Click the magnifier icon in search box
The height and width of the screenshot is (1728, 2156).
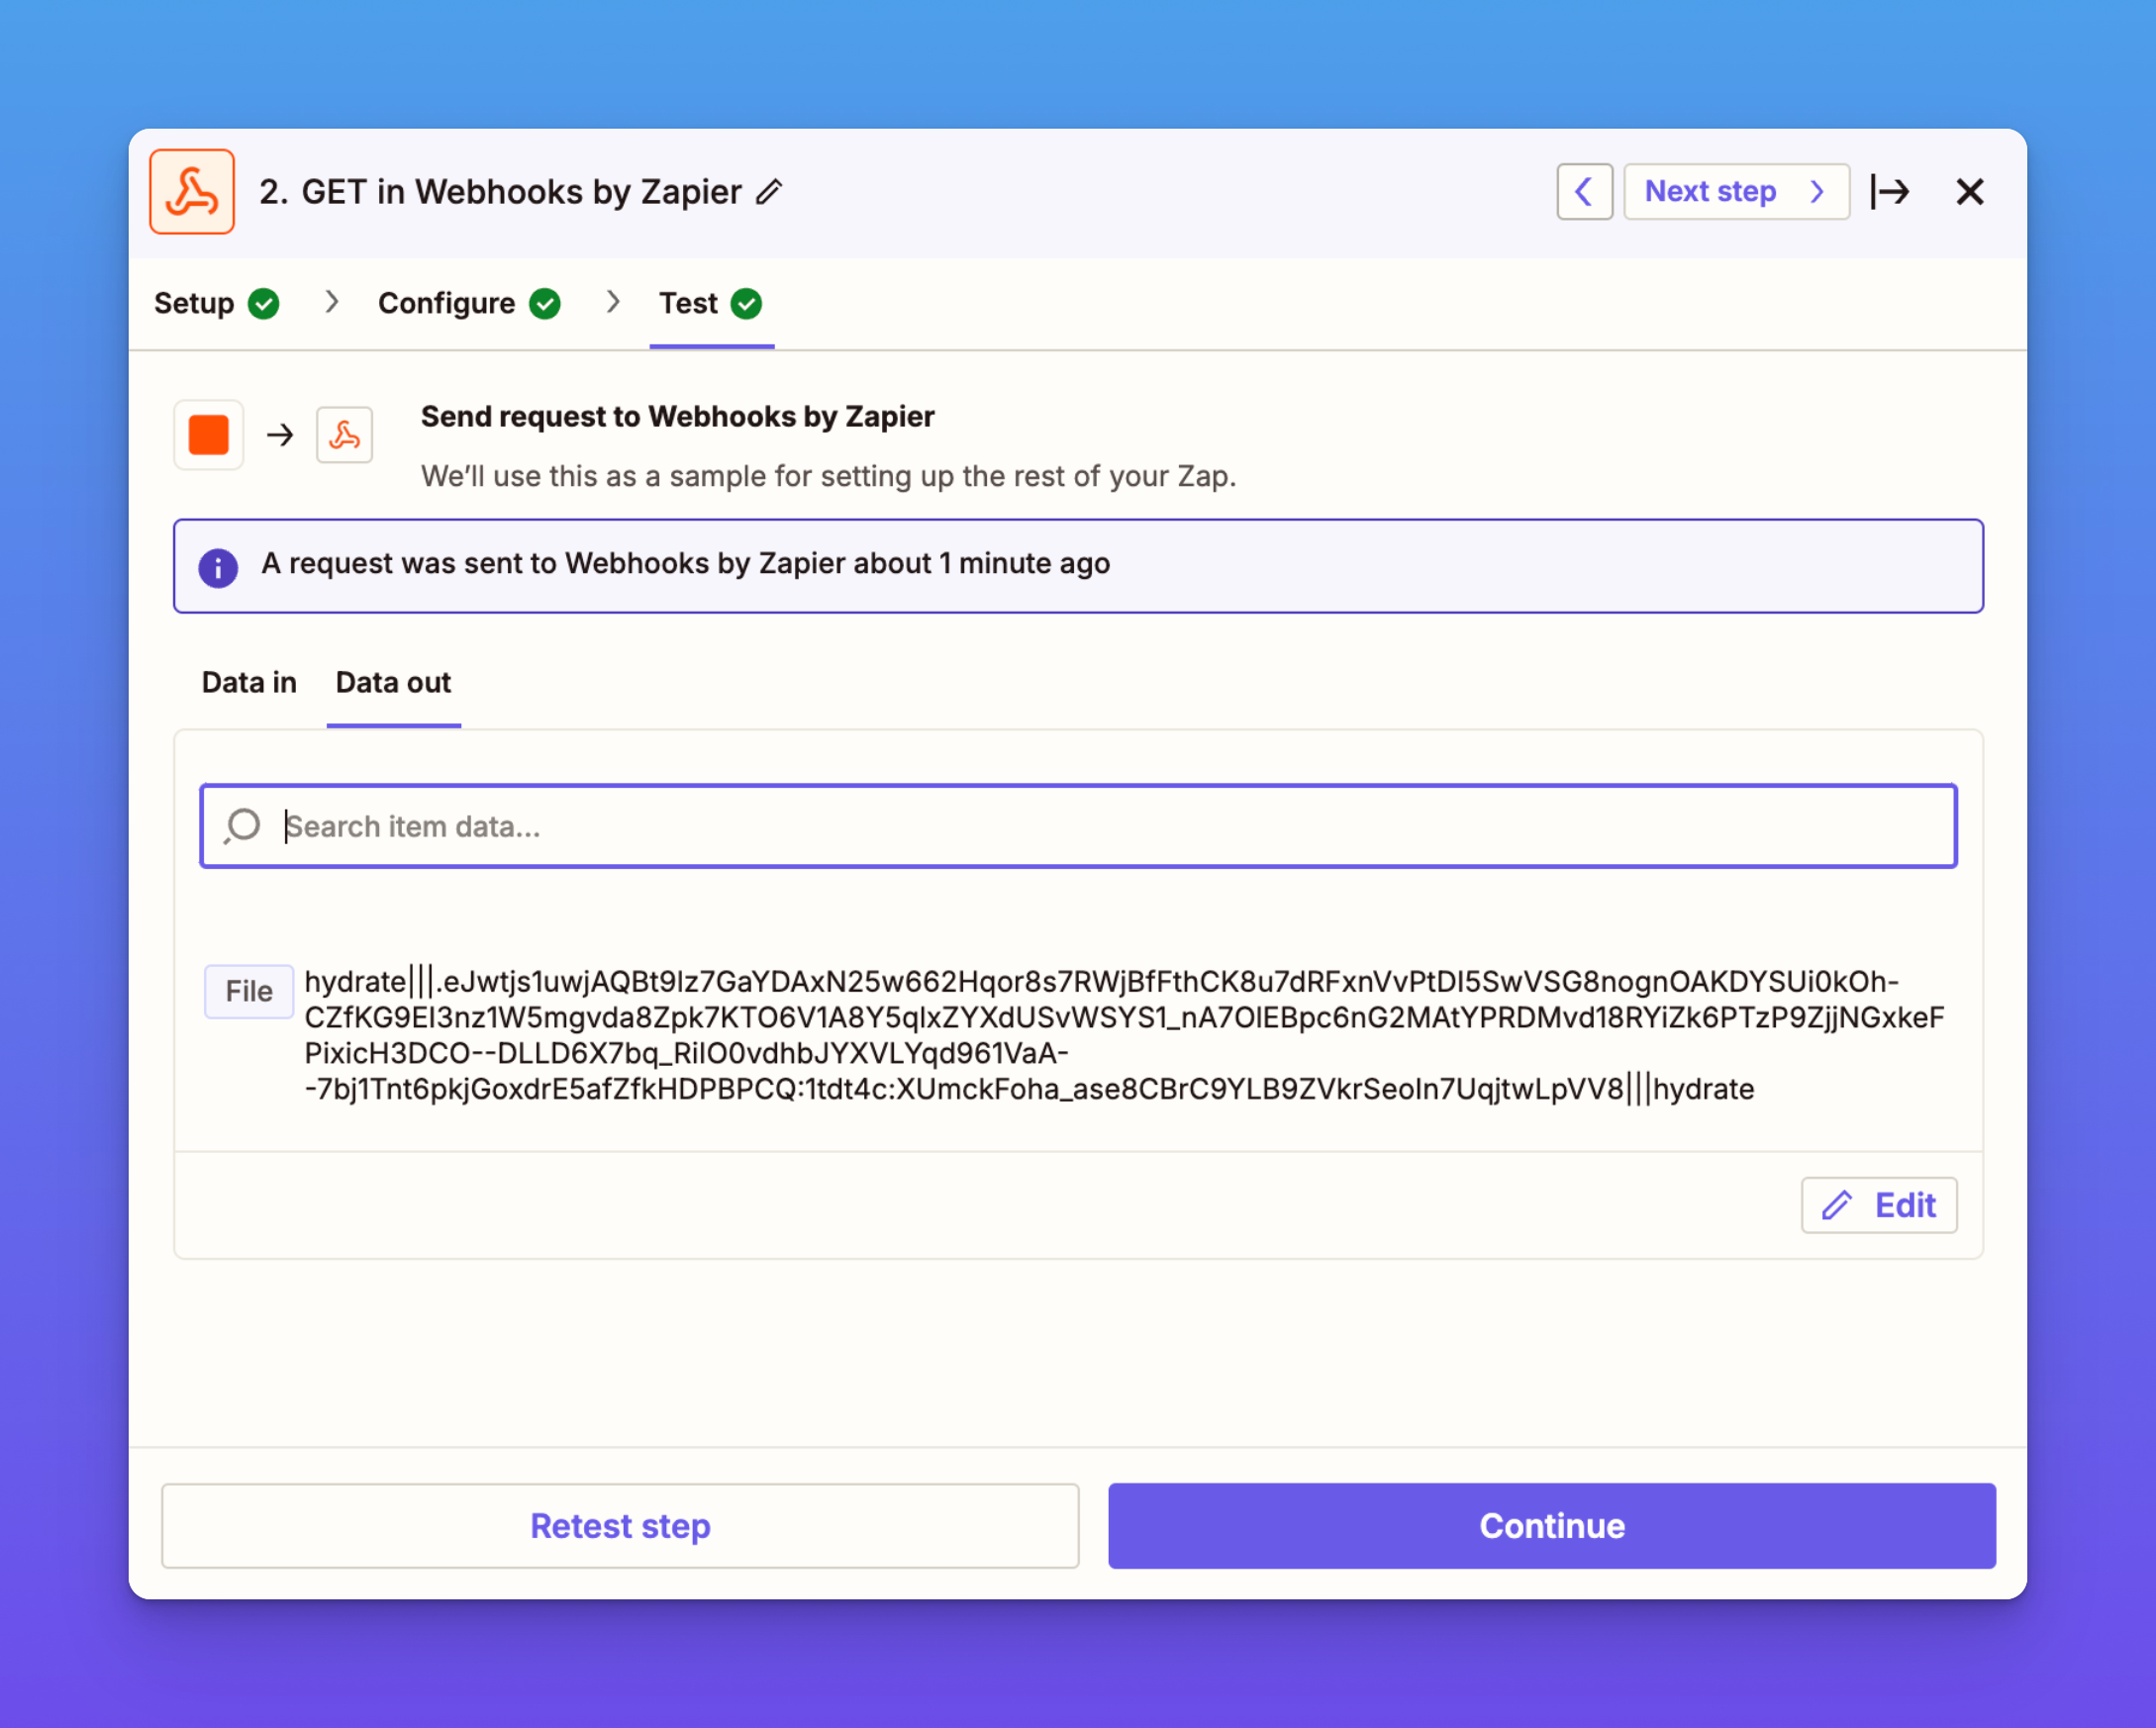(243, 826)
